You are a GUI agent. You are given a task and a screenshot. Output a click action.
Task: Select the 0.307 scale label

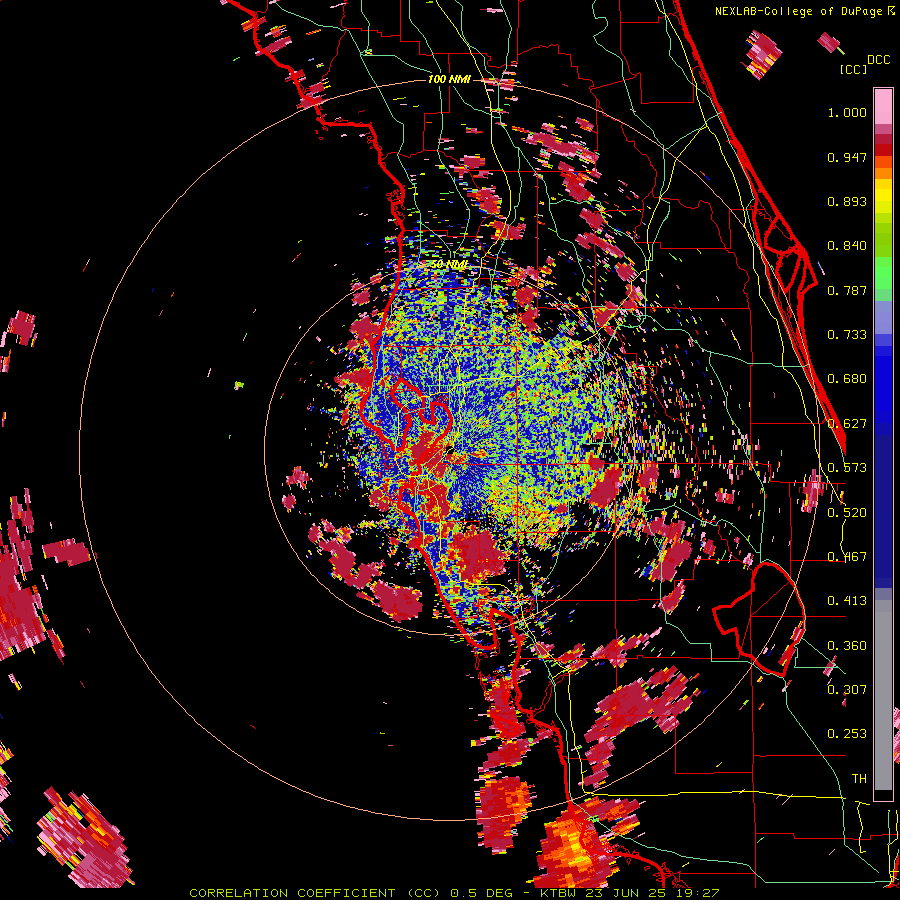(847, 689)
